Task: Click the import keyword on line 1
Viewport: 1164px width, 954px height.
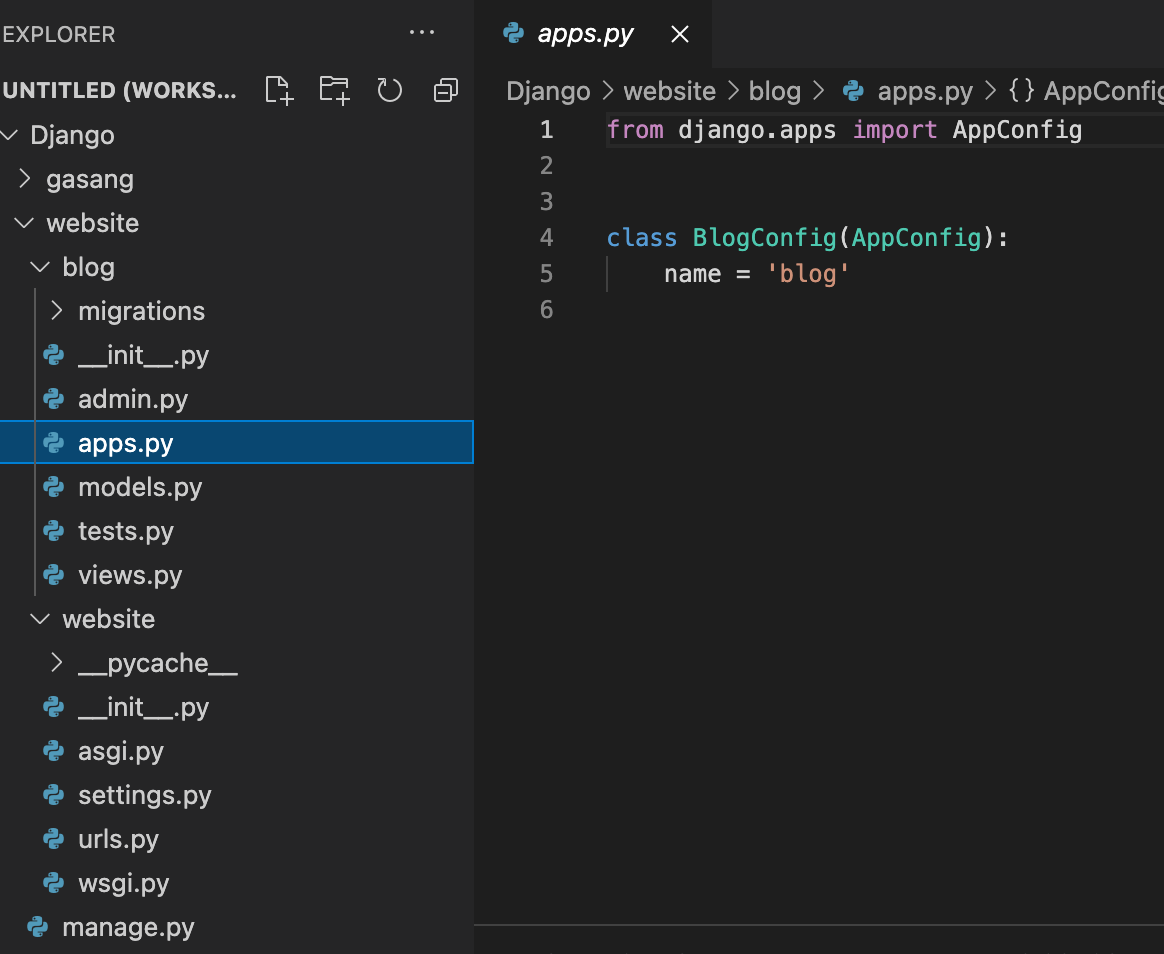Action: (895, 130)
